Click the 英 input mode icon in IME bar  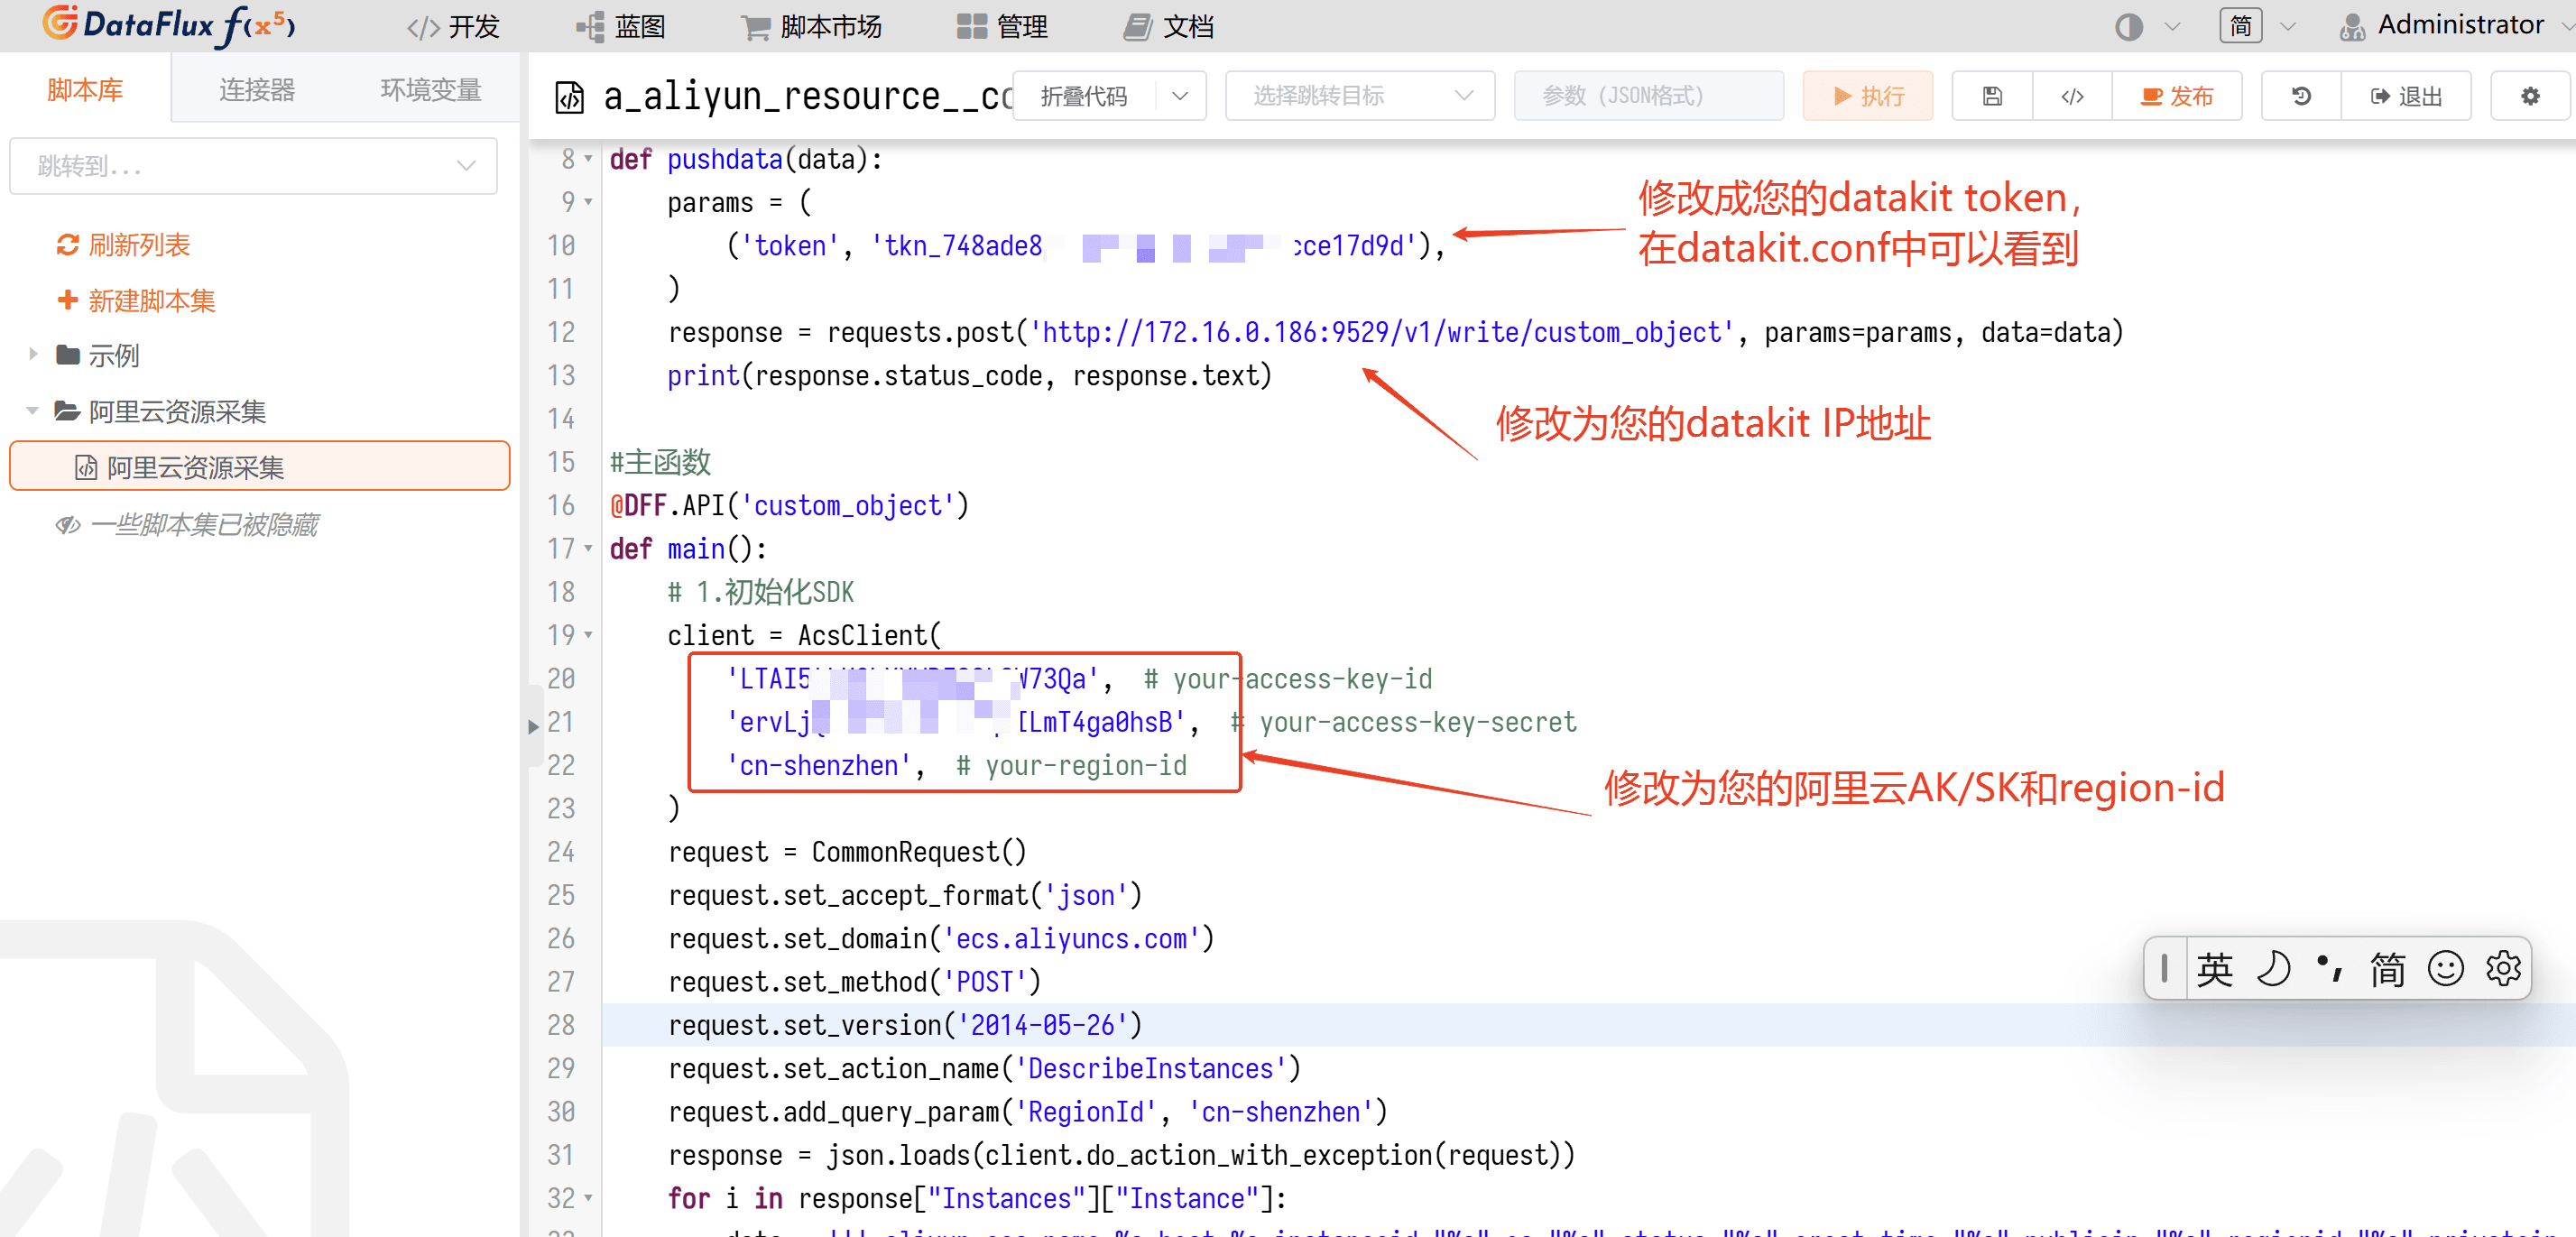coord(2214,968)
